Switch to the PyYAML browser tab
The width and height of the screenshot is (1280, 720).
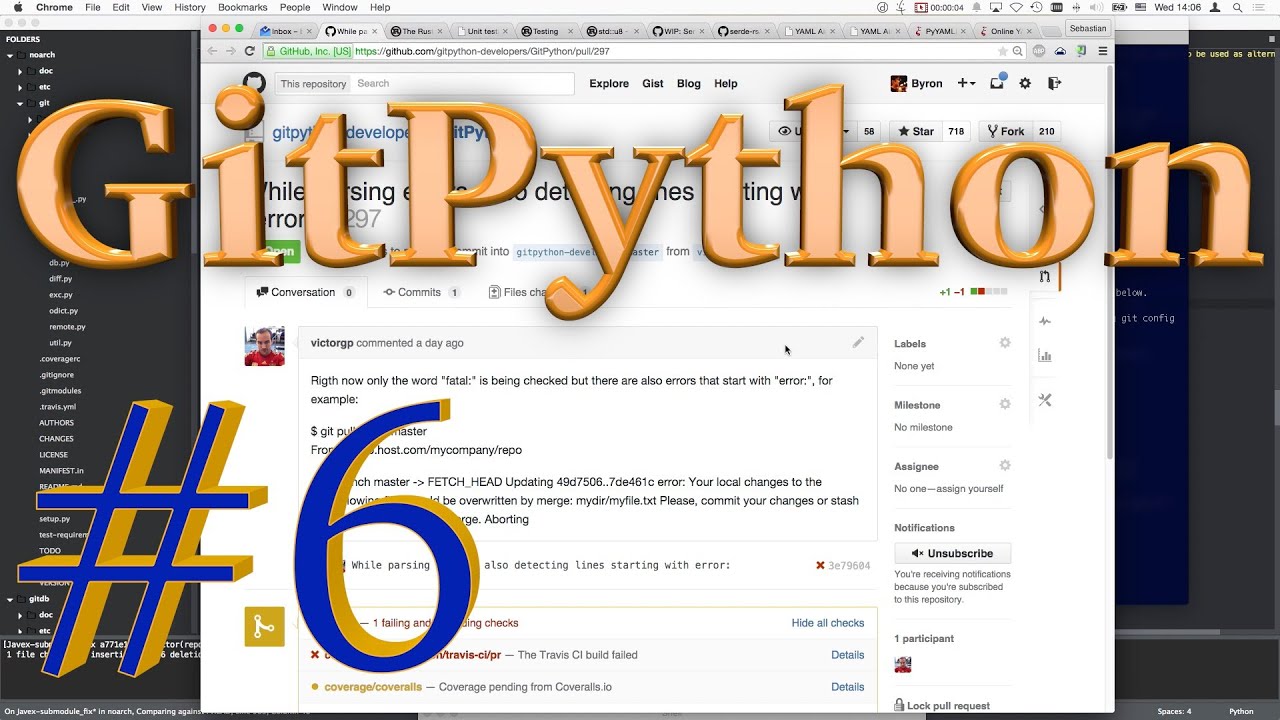[x=940, y=31]
